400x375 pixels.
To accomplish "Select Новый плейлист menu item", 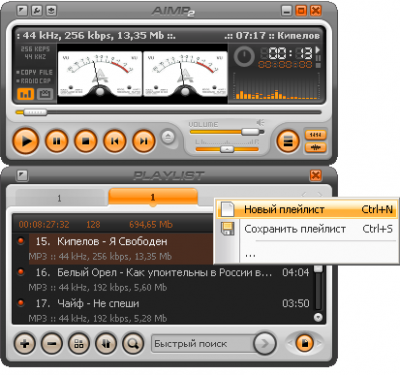I will [x=307, y=209].
